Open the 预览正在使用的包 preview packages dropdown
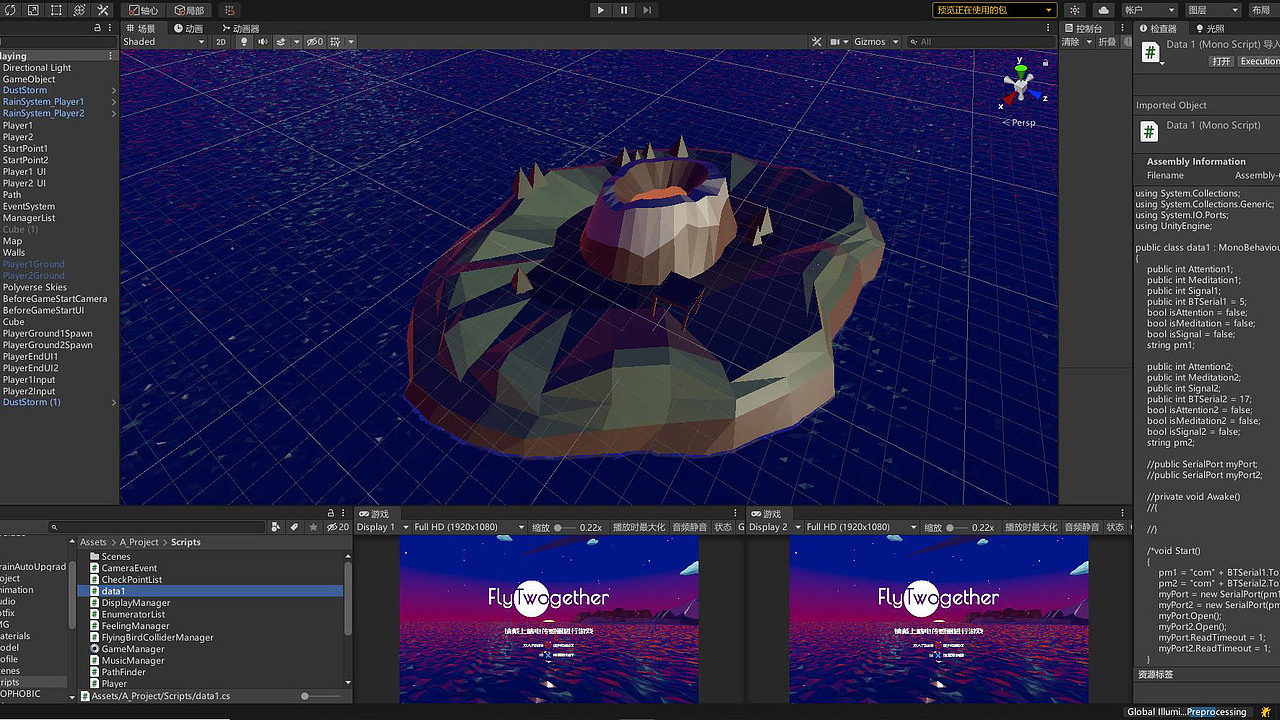The width and height of the screenshot is (1280, 720). [994, 10]
